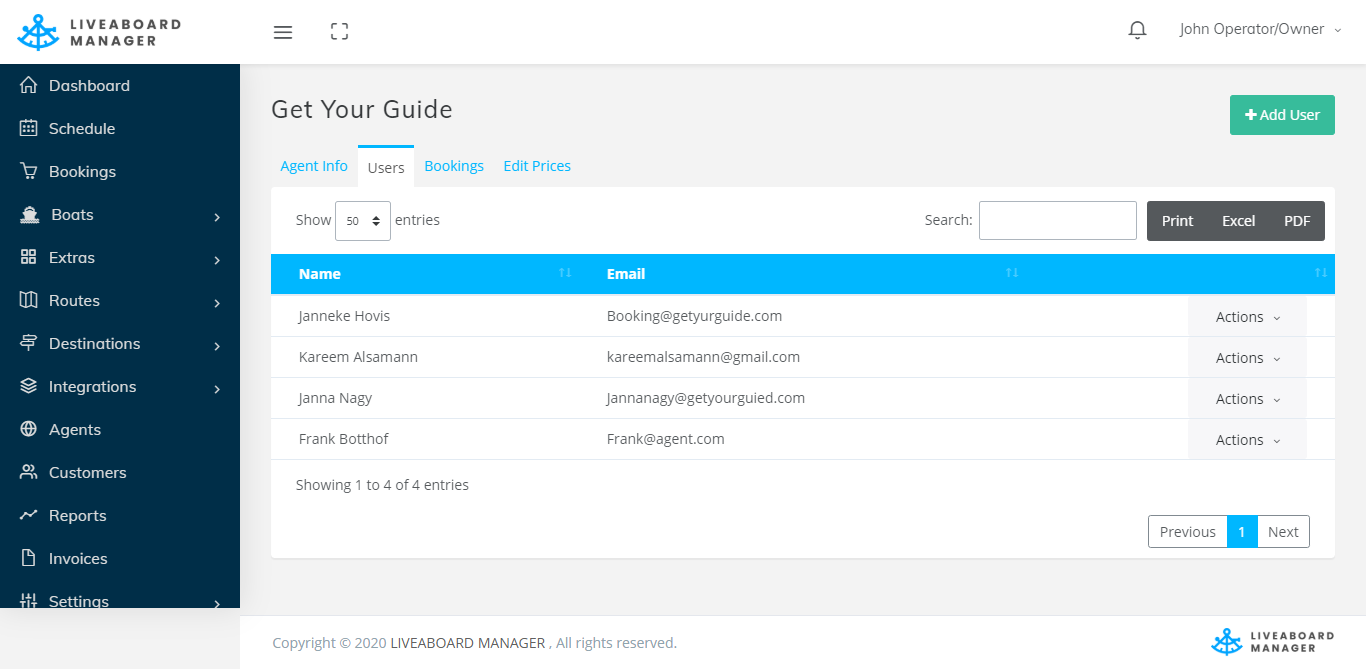Click the Agents globe icon
The height and width of the screenshot is (669, 1366).
coord(29,430)
